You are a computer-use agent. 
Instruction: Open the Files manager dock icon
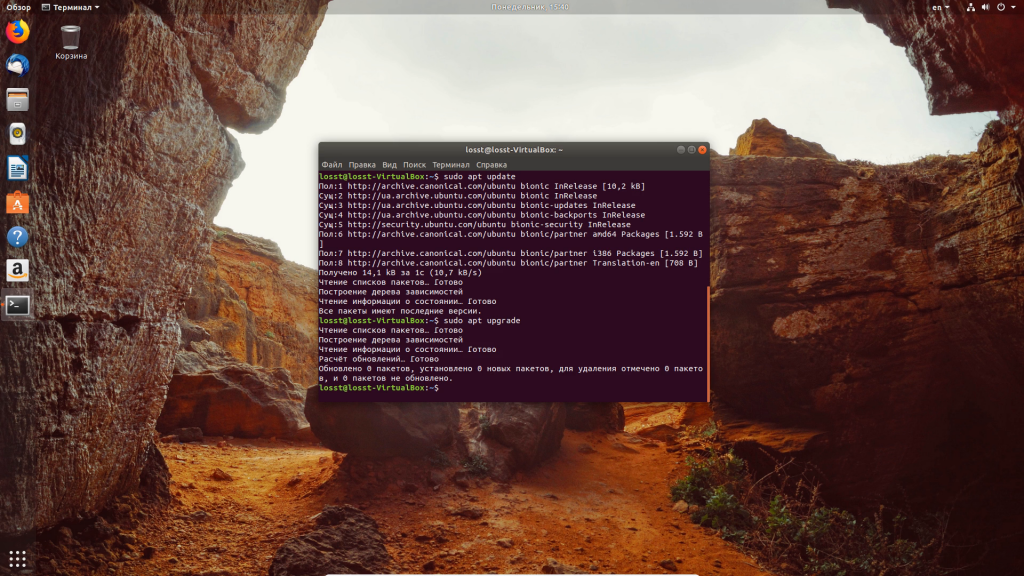[x=18, y=99]
